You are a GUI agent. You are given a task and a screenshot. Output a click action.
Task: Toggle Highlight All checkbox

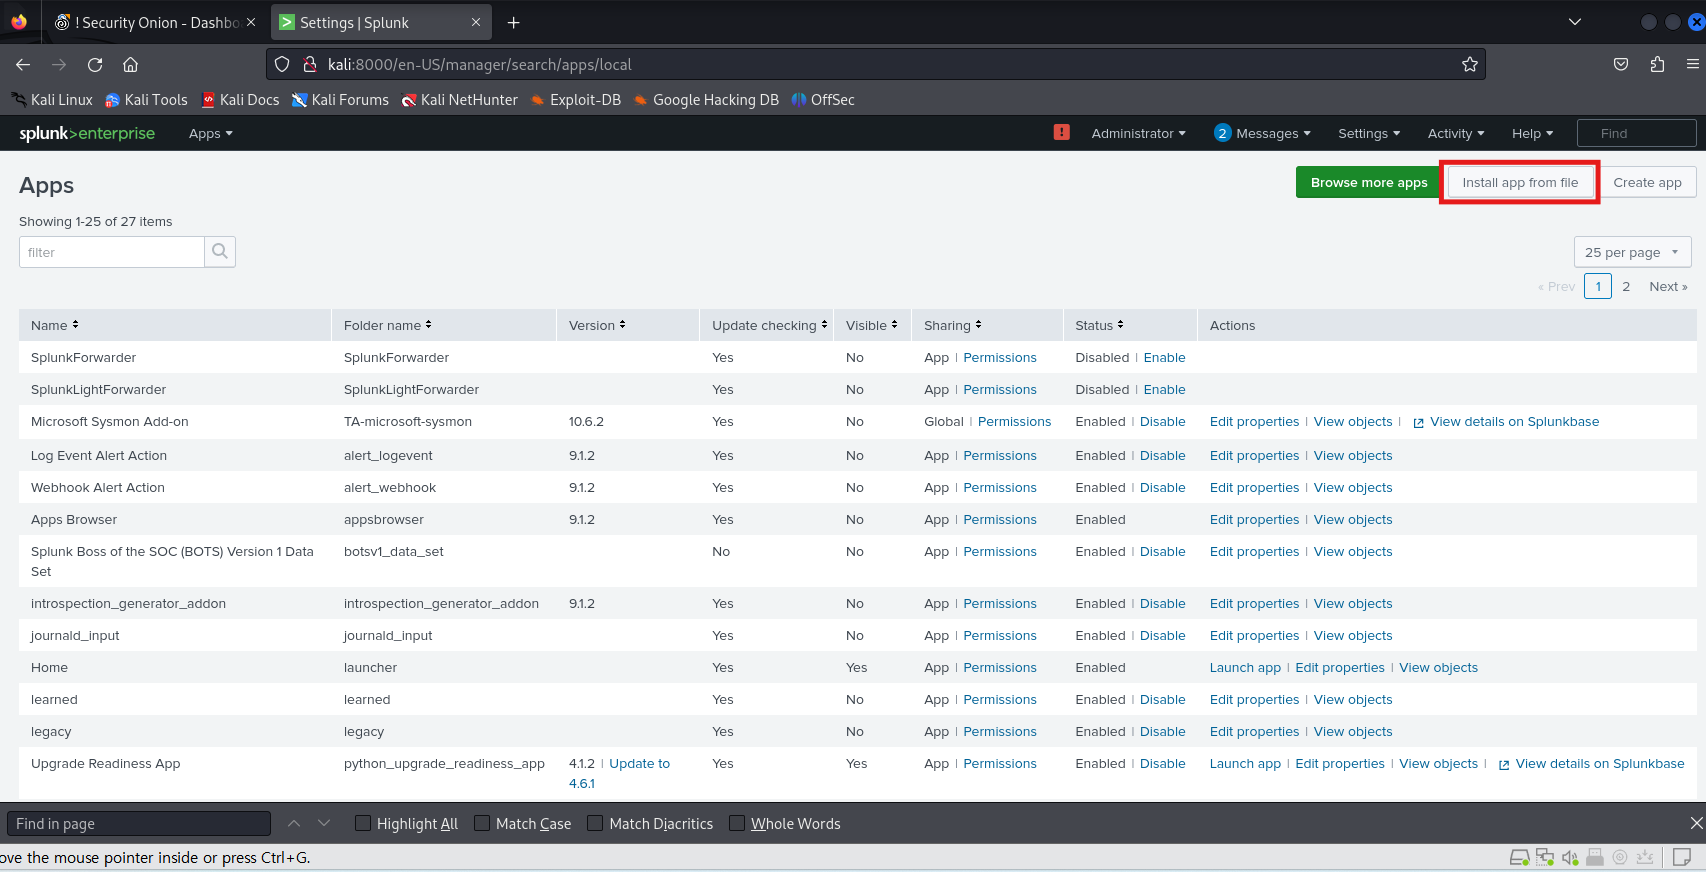click(363, 823)
